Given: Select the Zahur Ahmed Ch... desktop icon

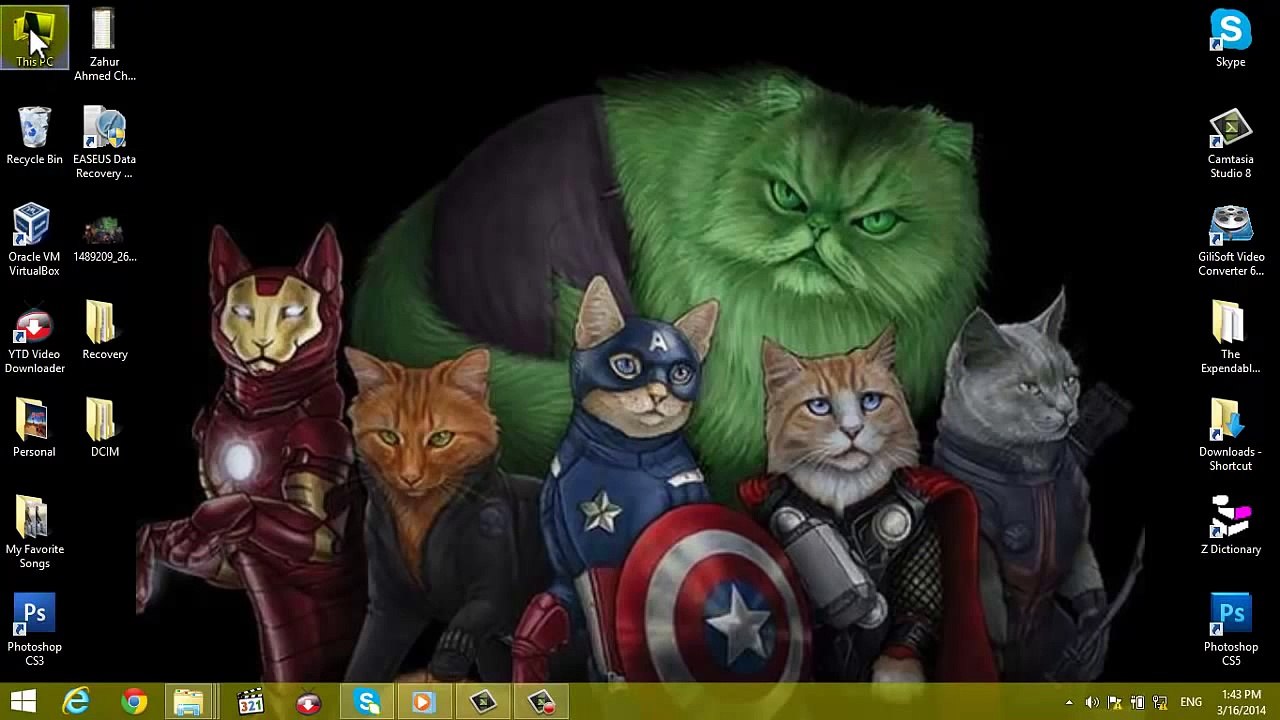Looking at the screenshot, I should 104,45.
